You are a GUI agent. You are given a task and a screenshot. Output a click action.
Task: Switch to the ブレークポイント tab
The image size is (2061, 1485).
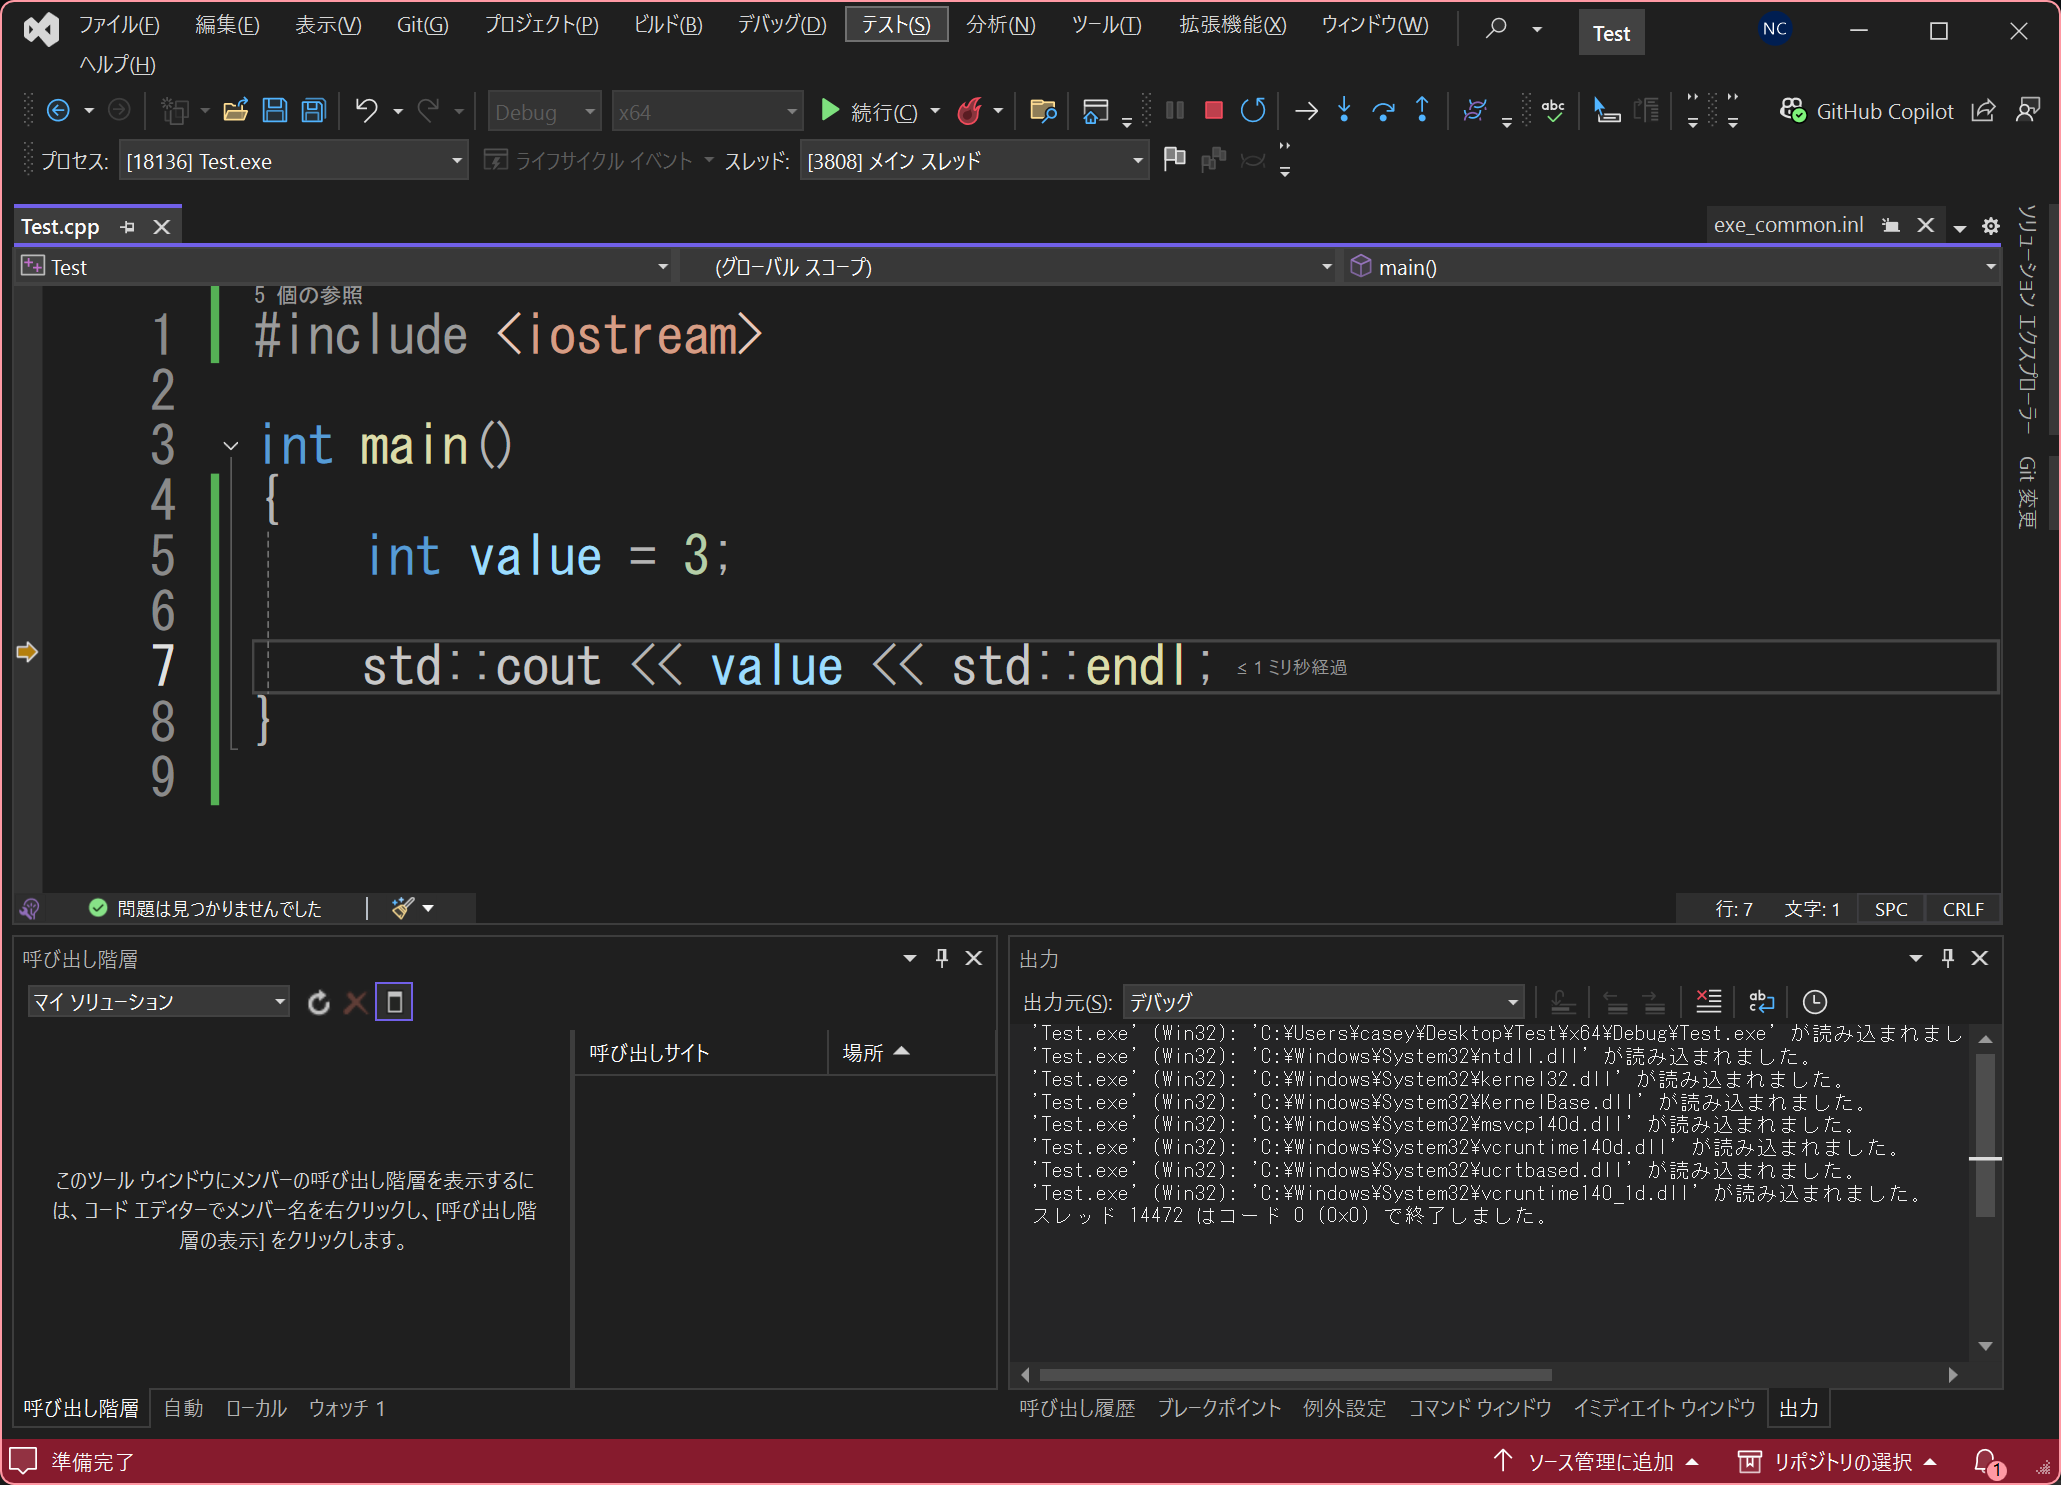[1219, 1408]
